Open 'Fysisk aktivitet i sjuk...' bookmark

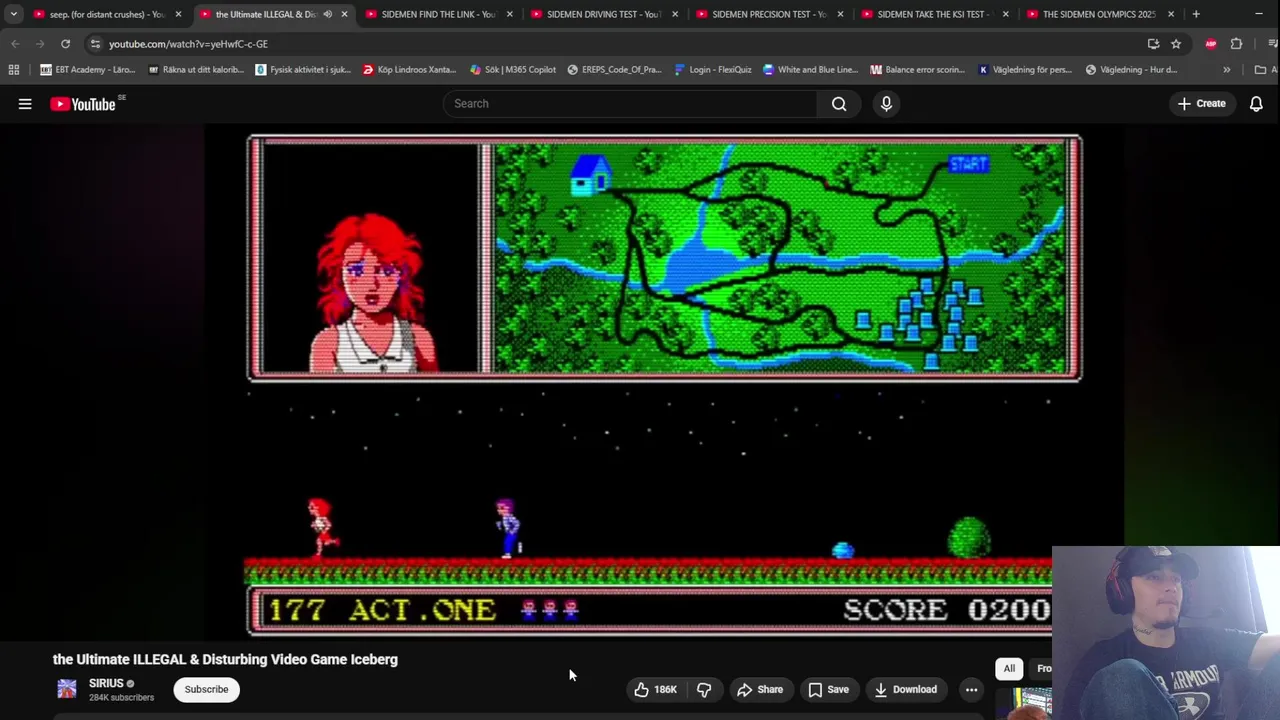303,70
